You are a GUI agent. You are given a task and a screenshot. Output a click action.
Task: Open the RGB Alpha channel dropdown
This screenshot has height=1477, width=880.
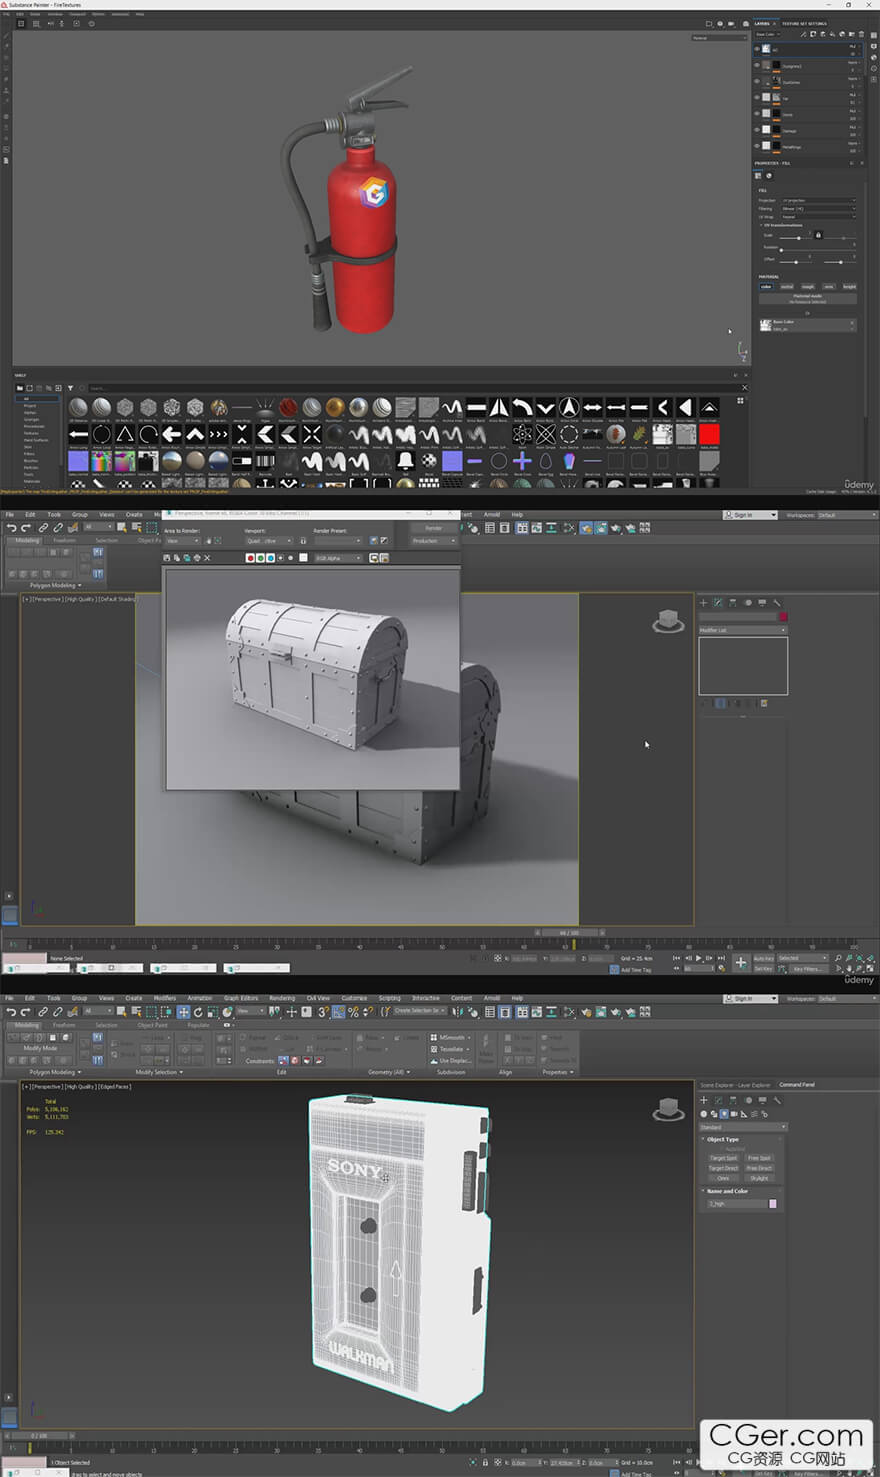[x=338, y=558]
